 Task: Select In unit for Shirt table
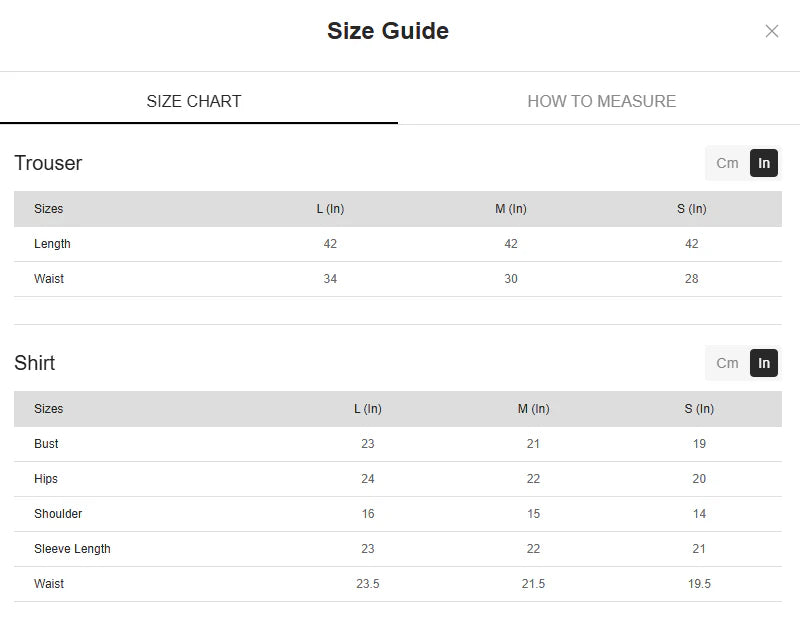click(x=764, y=363)
